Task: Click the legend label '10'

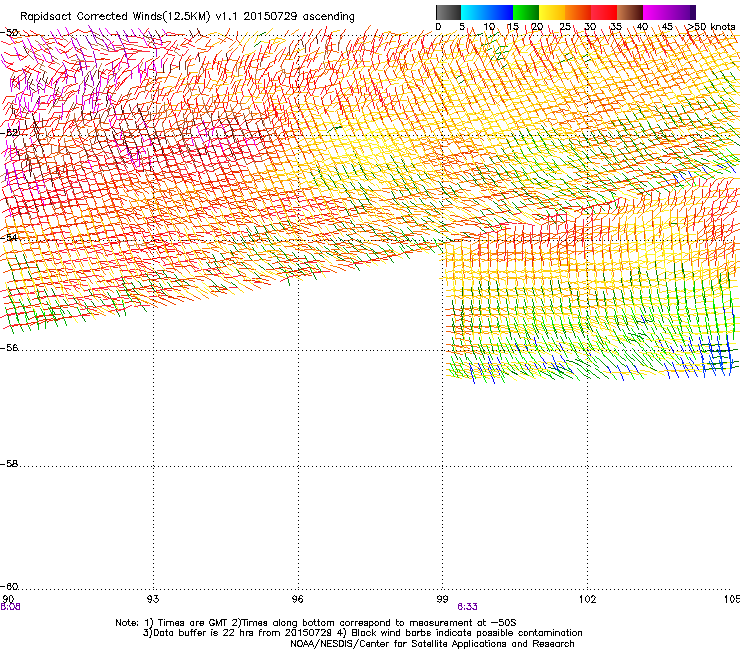Action: click(489, 27)
